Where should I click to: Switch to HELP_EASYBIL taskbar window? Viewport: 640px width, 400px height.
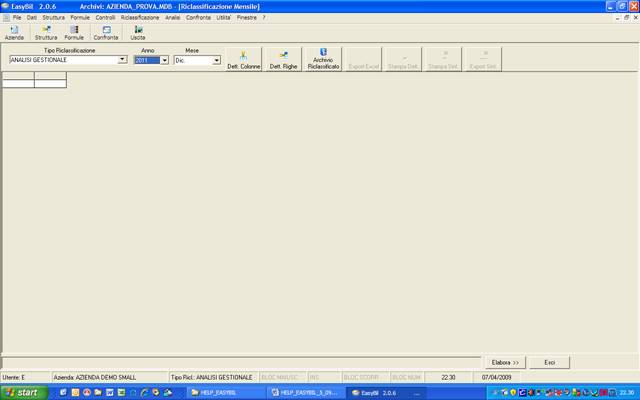[x=227, y=393]
